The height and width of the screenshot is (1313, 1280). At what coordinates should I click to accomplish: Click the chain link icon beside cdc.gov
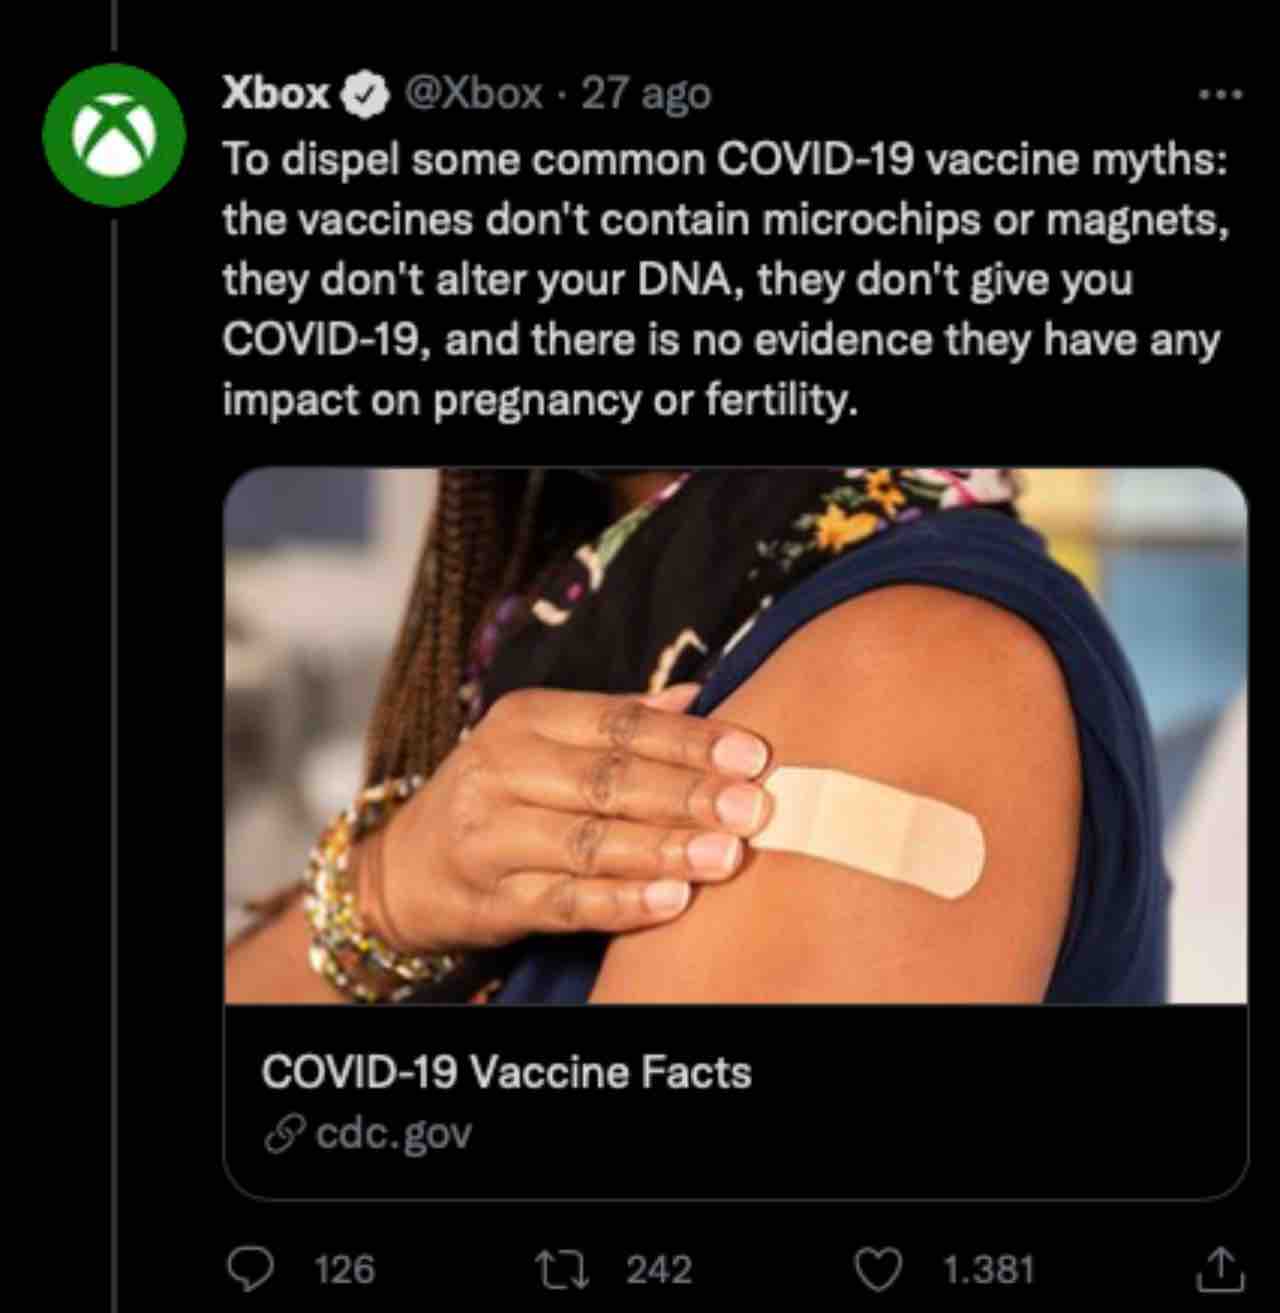284,1135
